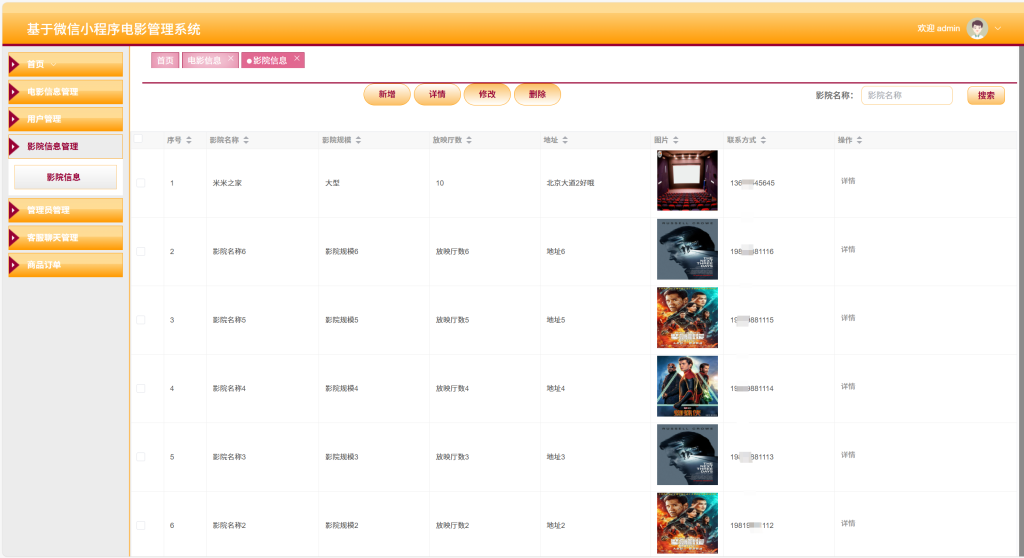The image size is (1024, 558).
Task: Select 影院信息 submenu item
Action: tap(65, 177)
